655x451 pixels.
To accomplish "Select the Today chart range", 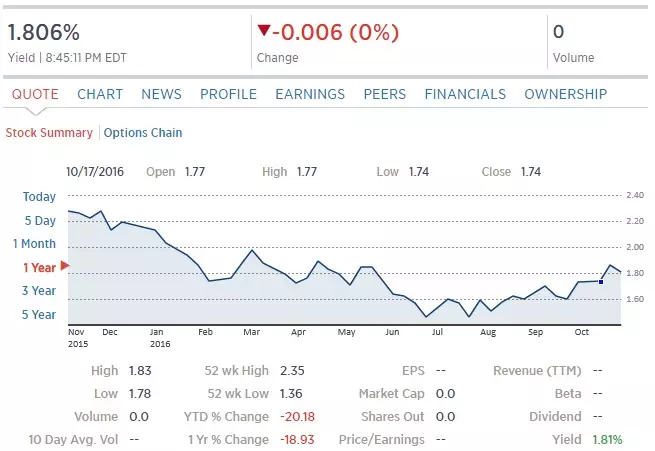I will point(40,196).
